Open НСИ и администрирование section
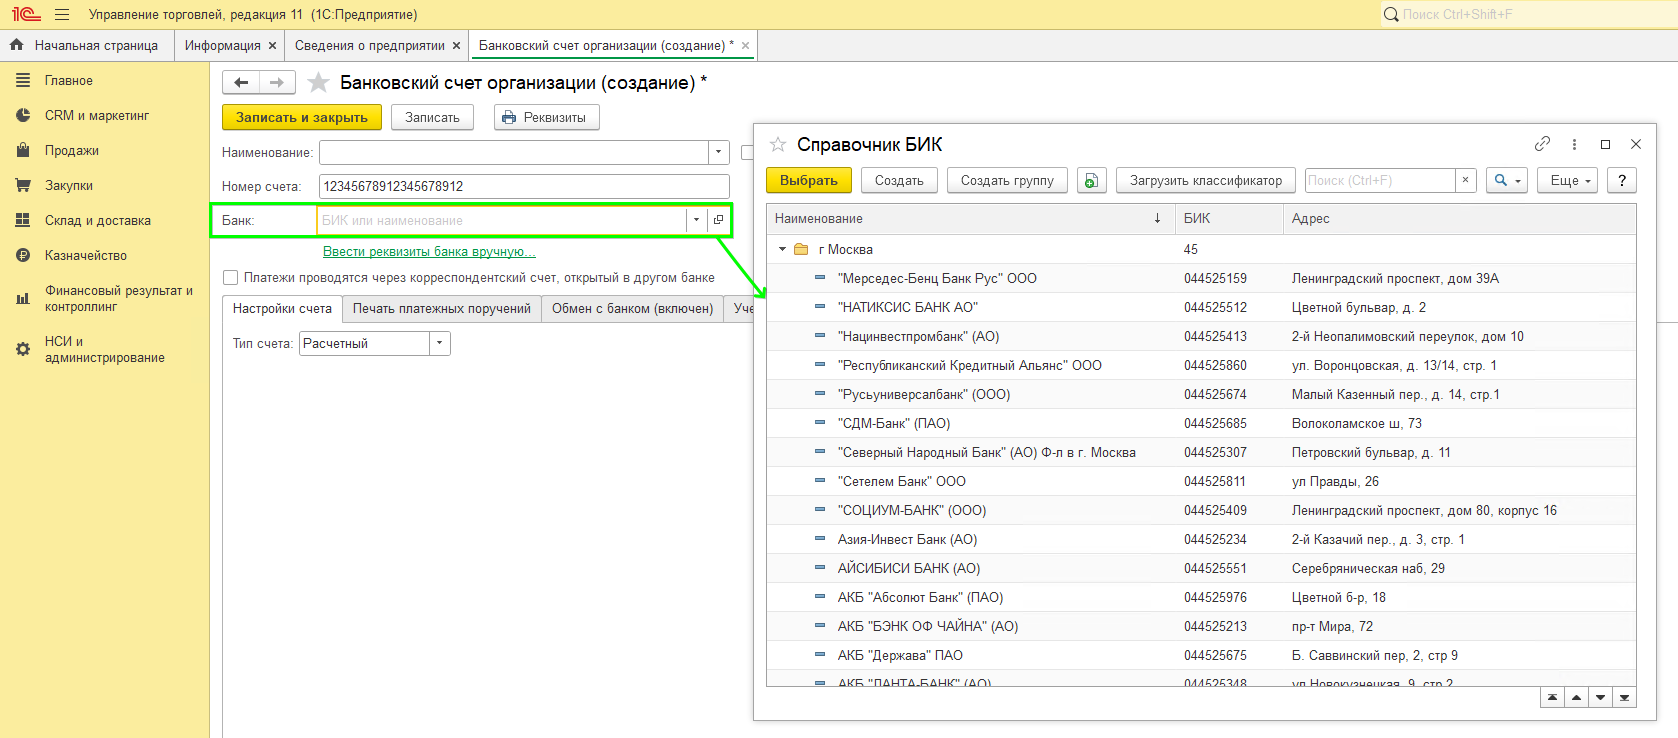 (x=104, y=350)
